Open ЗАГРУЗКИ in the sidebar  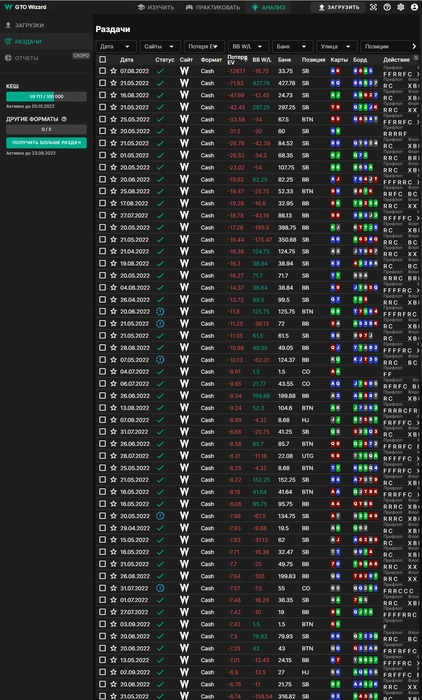[46, 25]
